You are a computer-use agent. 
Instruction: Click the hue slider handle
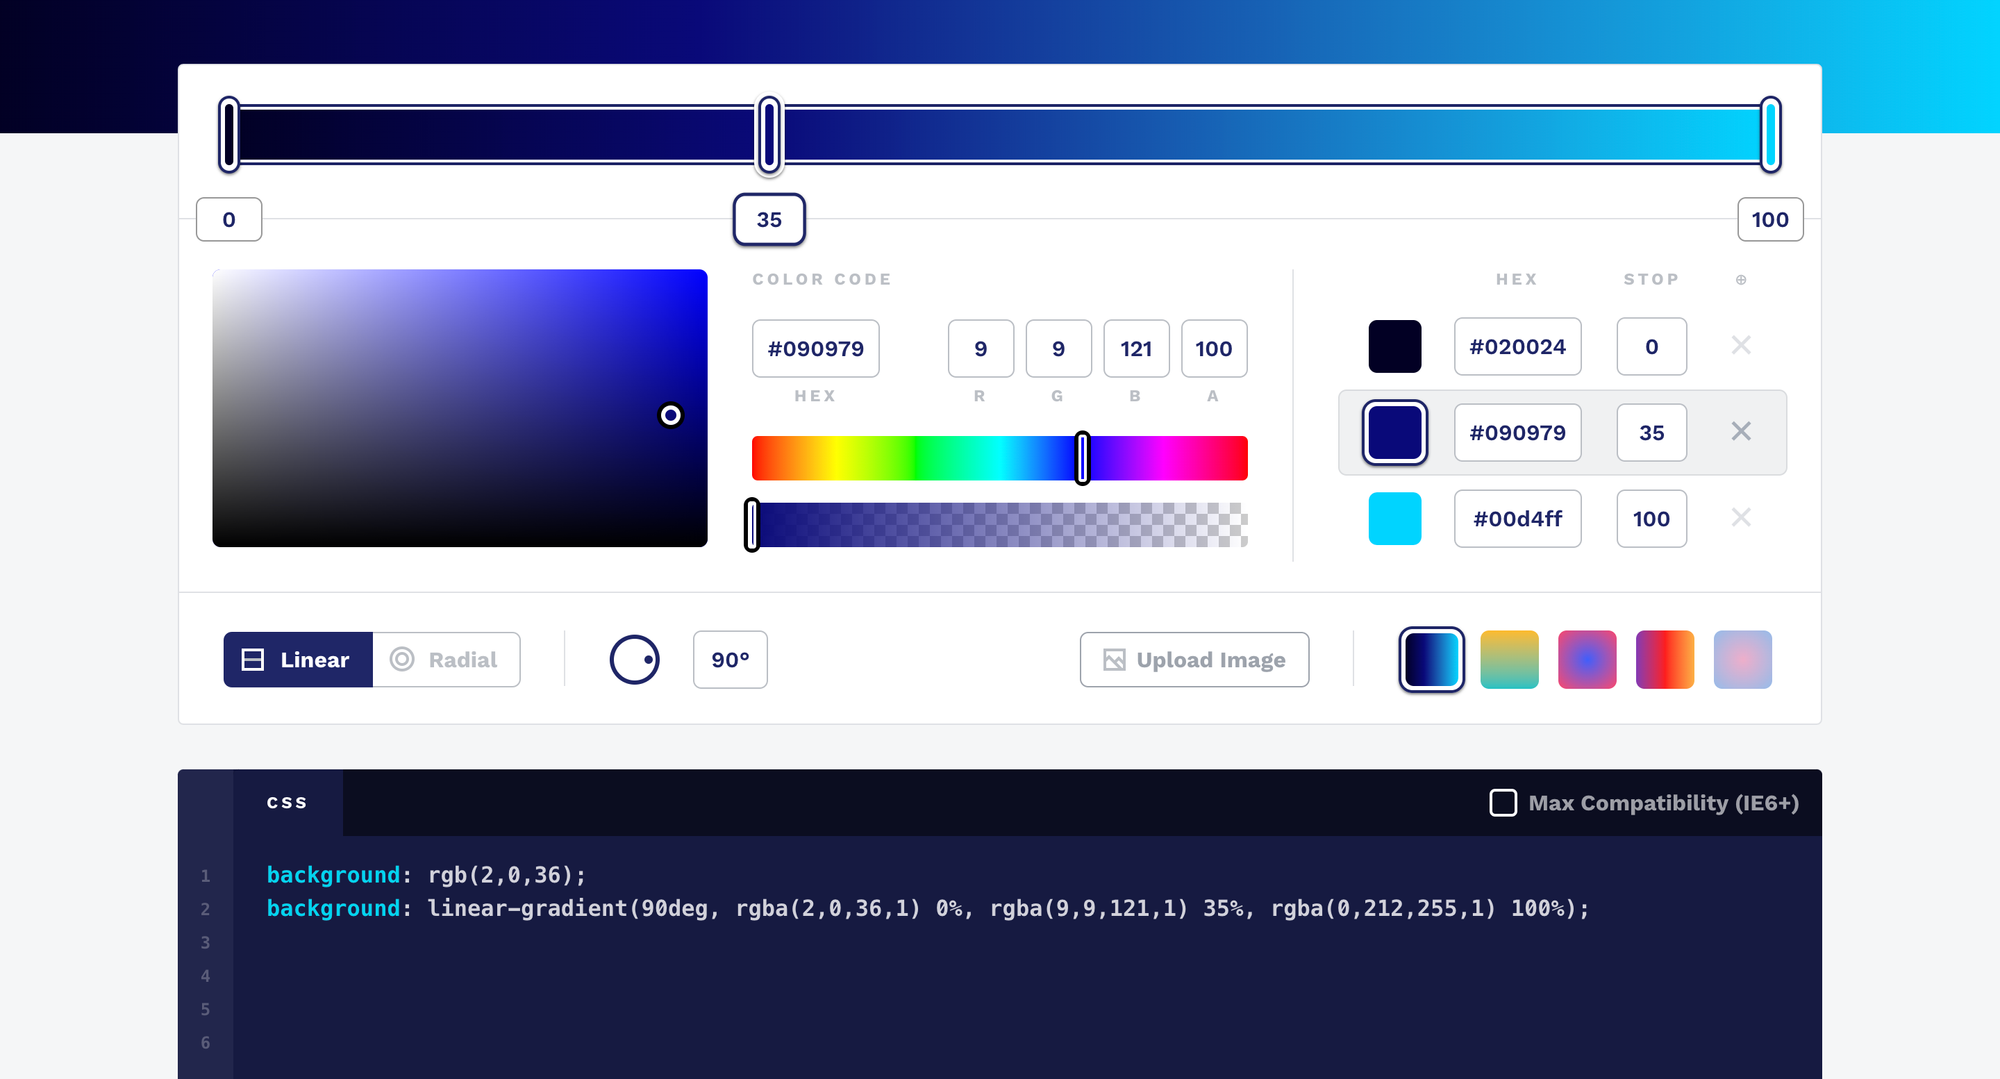point(1082,458)
